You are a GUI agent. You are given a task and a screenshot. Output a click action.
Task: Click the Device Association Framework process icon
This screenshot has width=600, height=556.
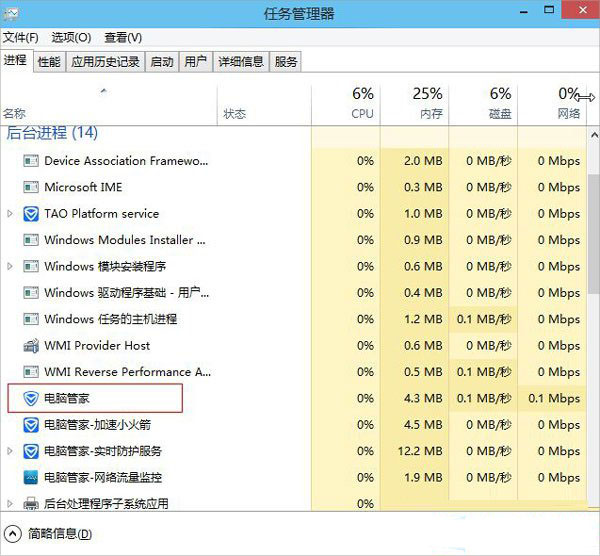coord(31,161)
